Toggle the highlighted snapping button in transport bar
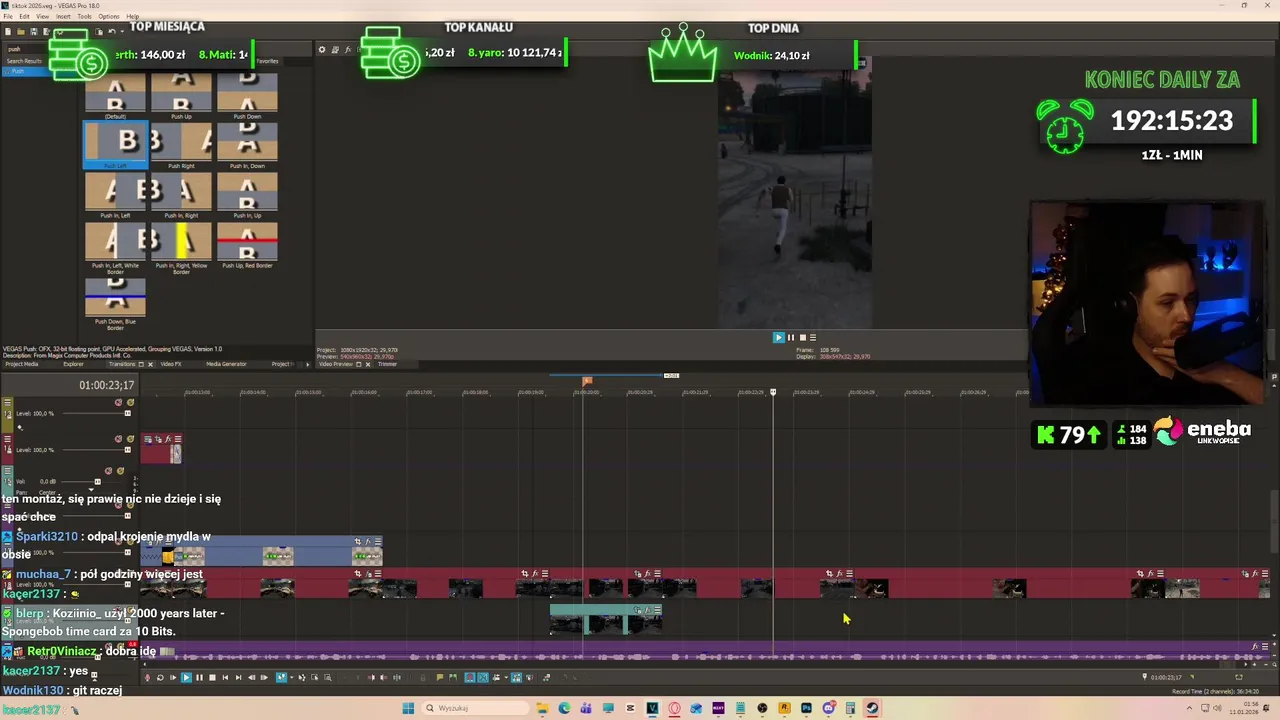This screenshot has width=1280, height=720. tap(470, 678)
